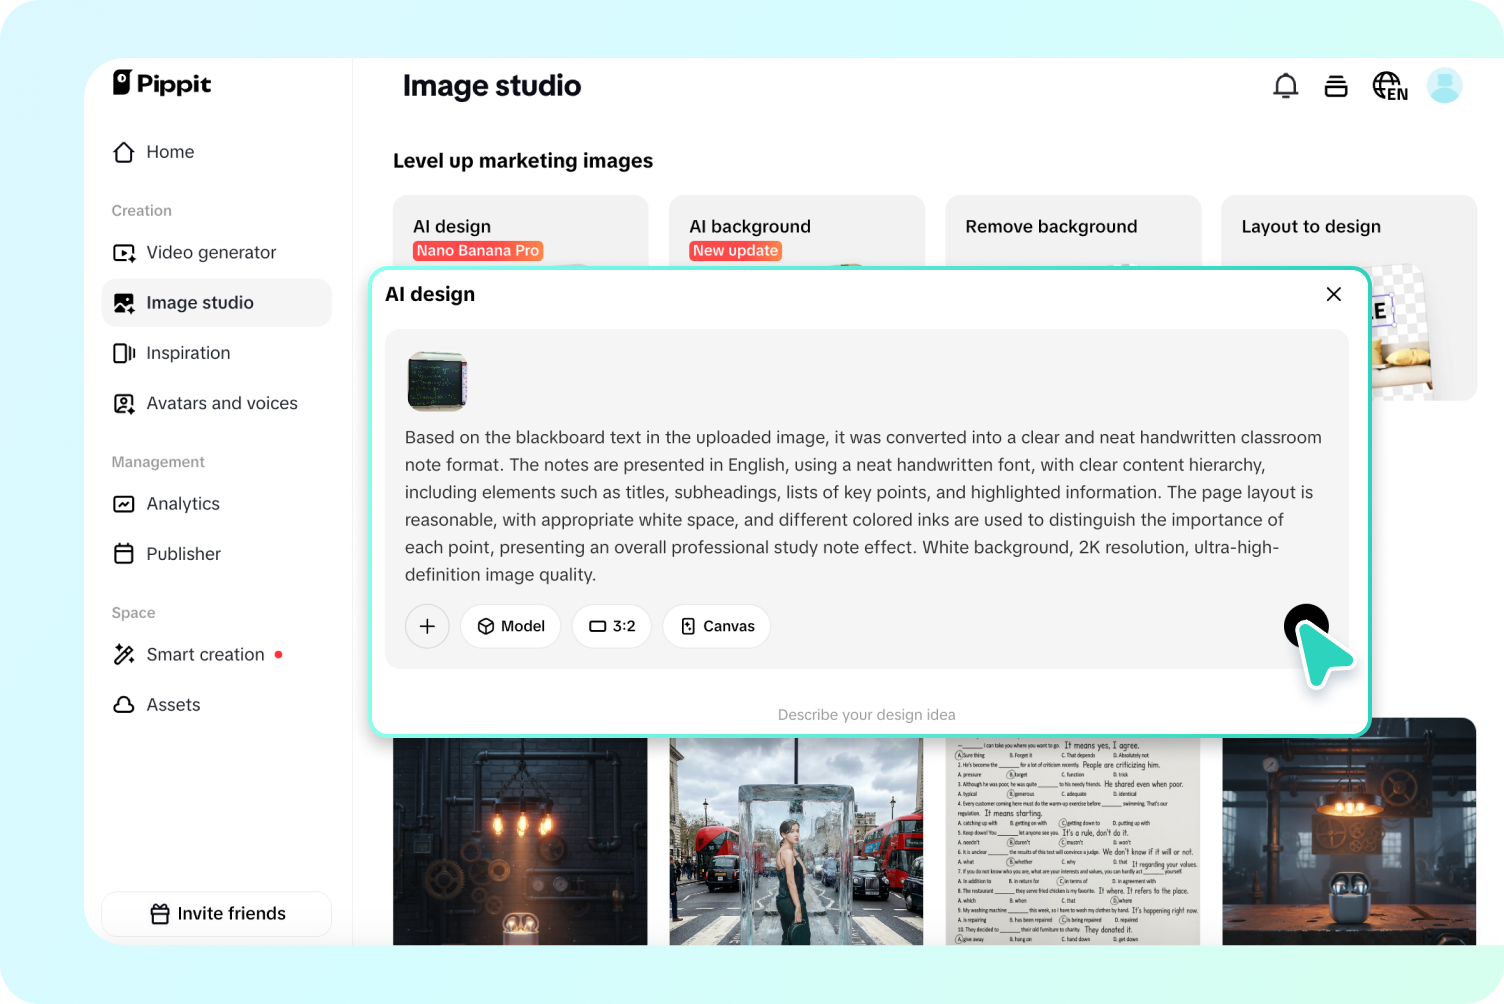This screenshot has width=1504, height=1004.
Task: Close the AI design dialog
Action: [1333, 294]
